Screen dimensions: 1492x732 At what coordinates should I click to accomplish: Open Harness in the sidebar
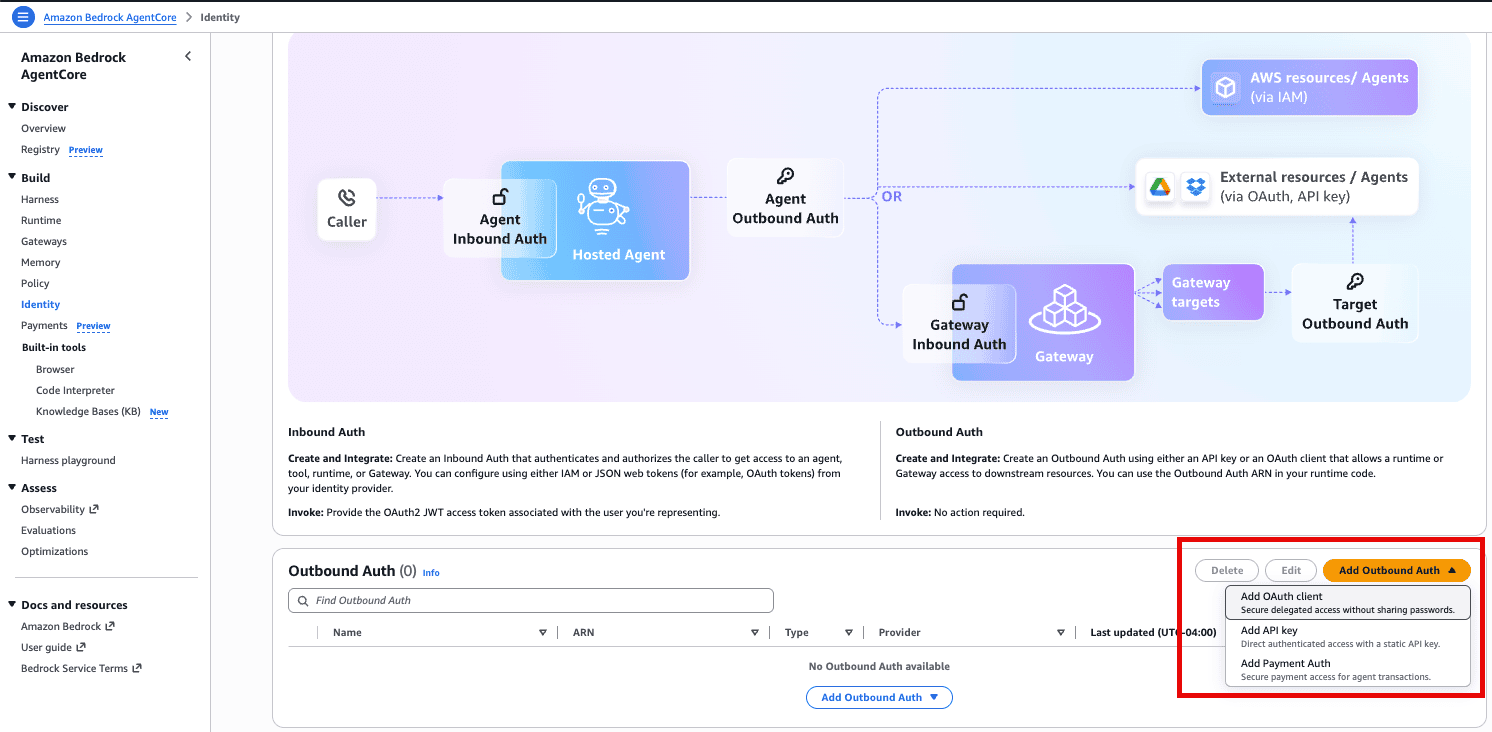[x=40, y=199]
